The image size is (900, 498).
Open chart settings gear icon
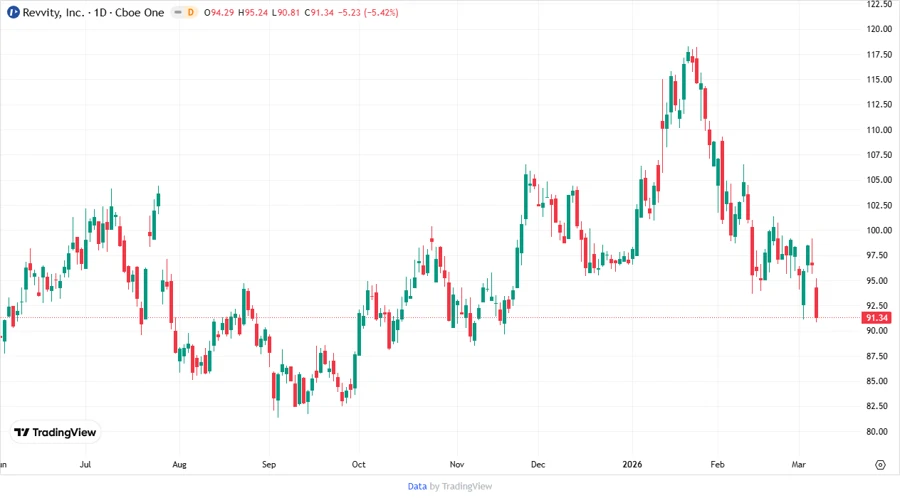click(x=880, y=465)
